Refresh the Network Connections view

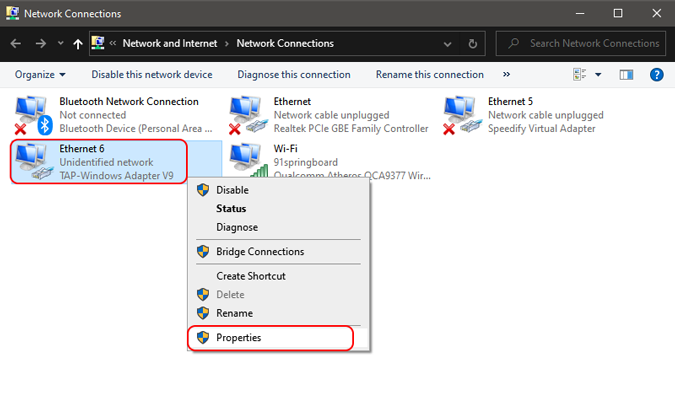click(473, 43)
